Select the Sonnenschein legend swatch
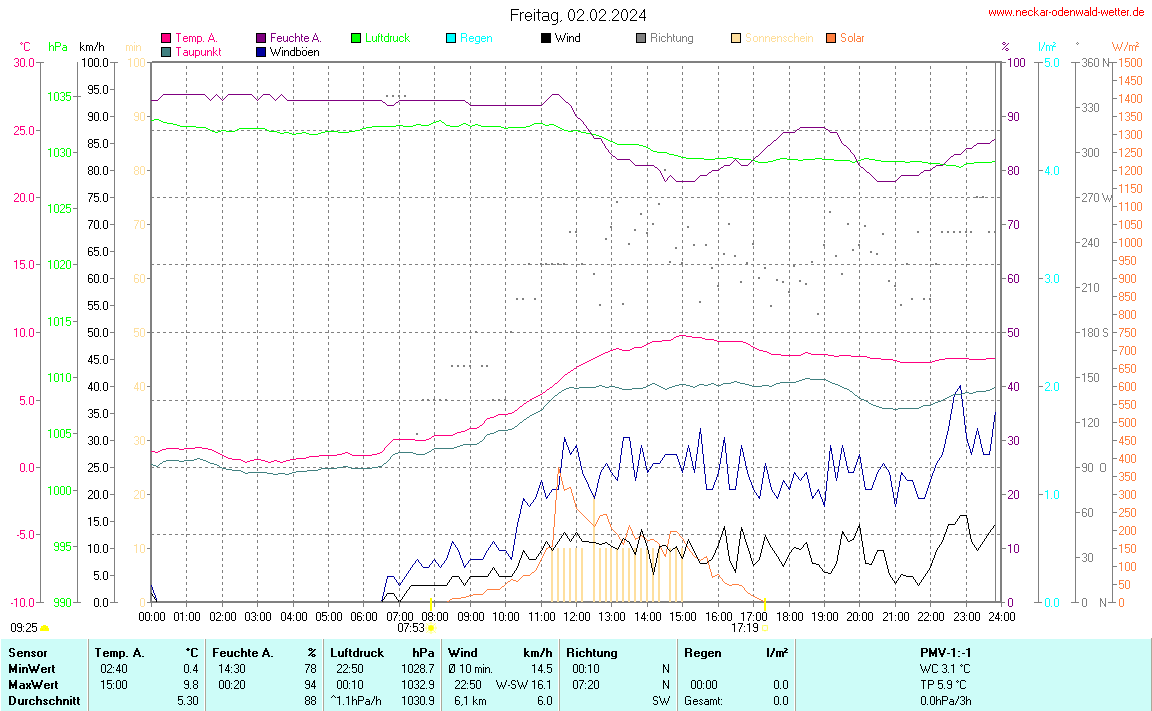The height and width of the screenshot is (711, 1152). click(x=736, y=38)
